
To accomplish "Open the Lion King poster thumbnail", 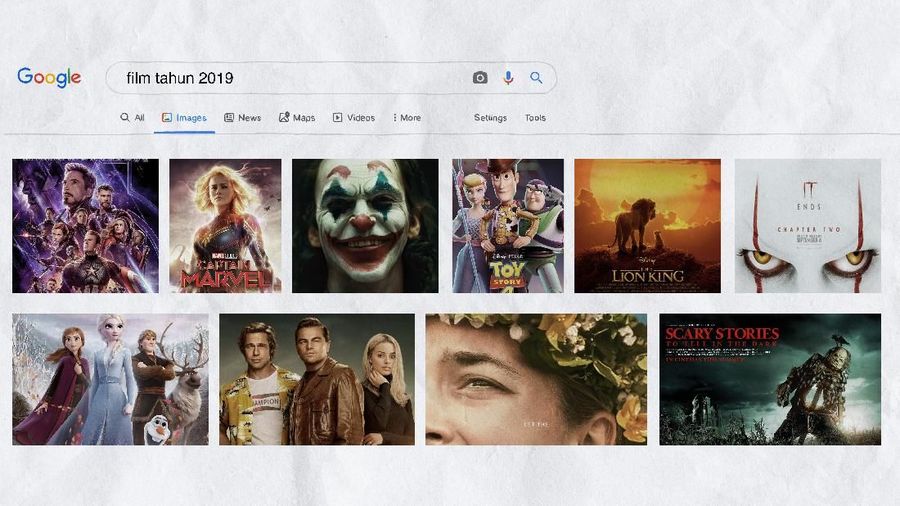I will [647, 226].
